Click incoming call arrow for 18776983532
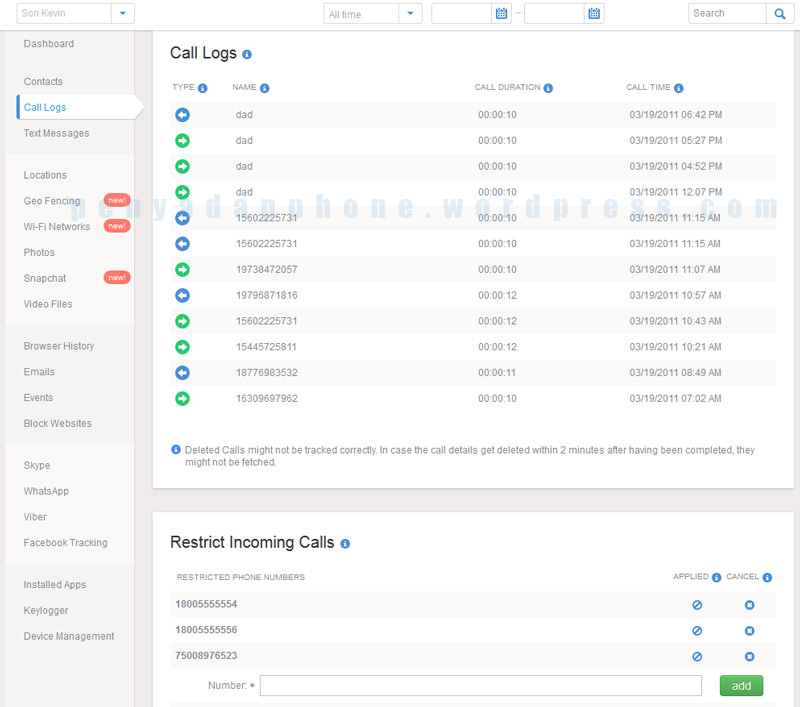The image size is (800, 707). [x=182, y=373]
